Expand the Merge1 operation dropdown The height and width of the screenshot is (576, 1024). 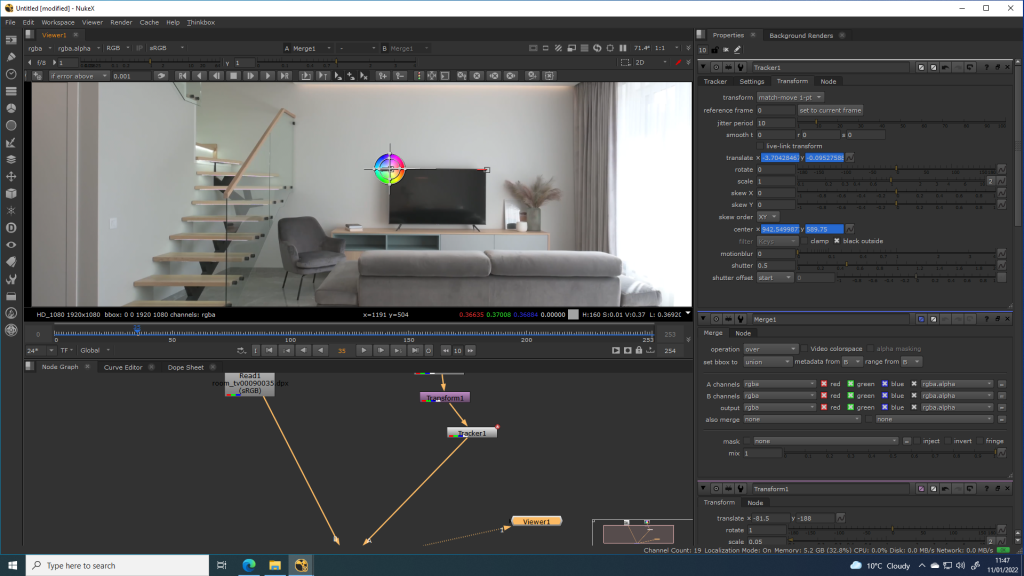pyautogui.click(x=770, y=349)
